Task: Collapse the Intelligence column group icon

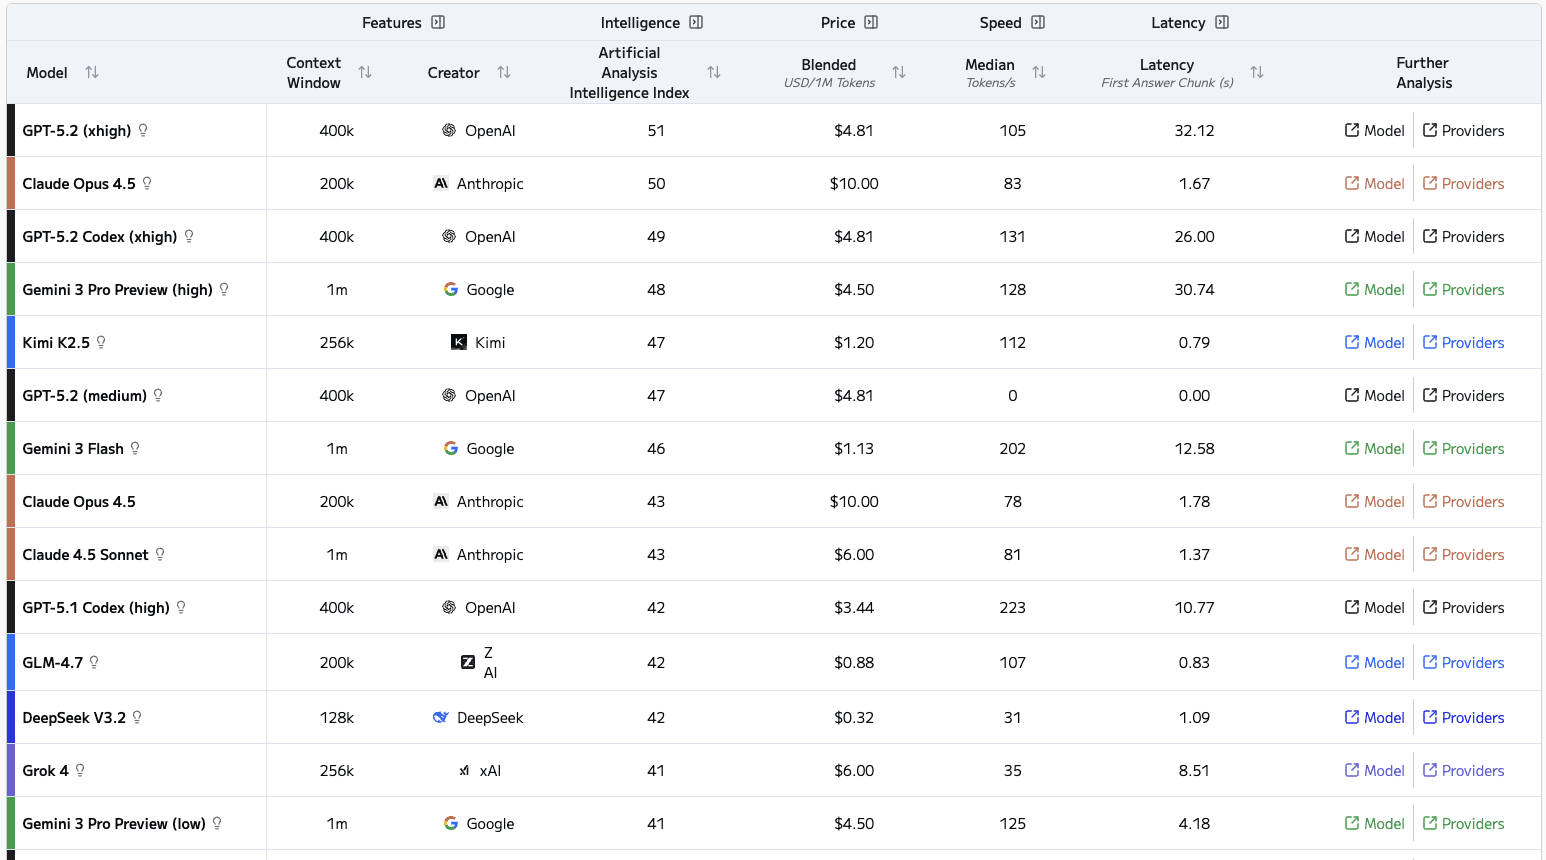Action: click(x=696, y=22)
